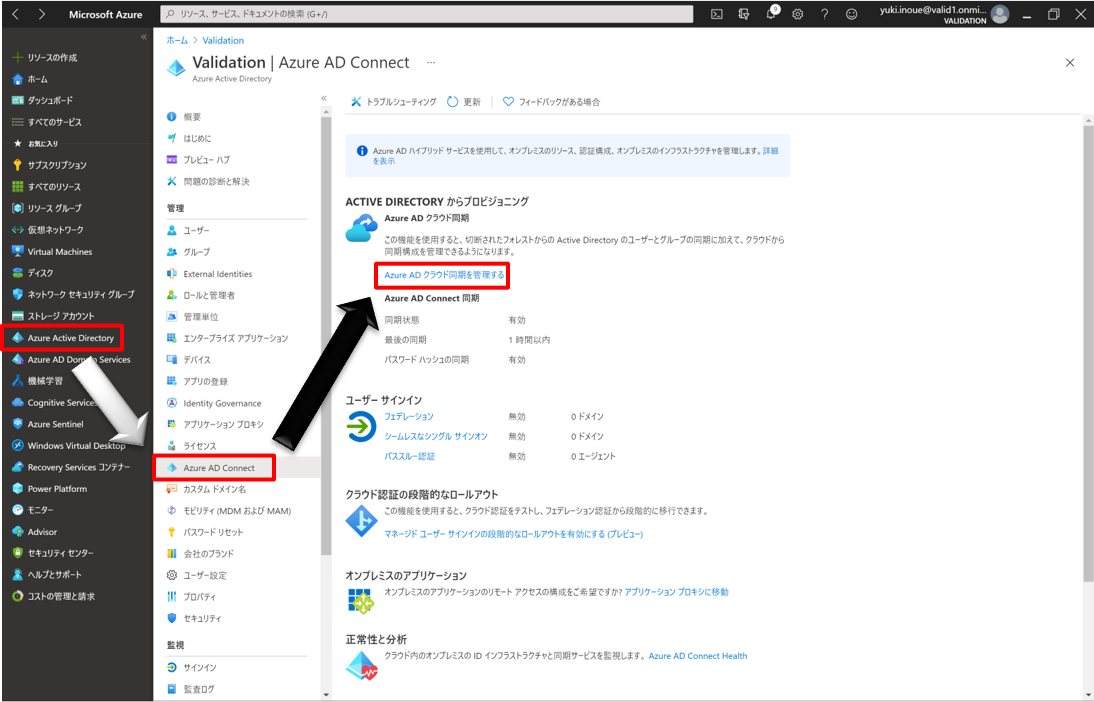Open サブスクリプション key icon item
The width and height of the screenshot is (1094, 702).
pyautogui.click(x=50, y=165)
